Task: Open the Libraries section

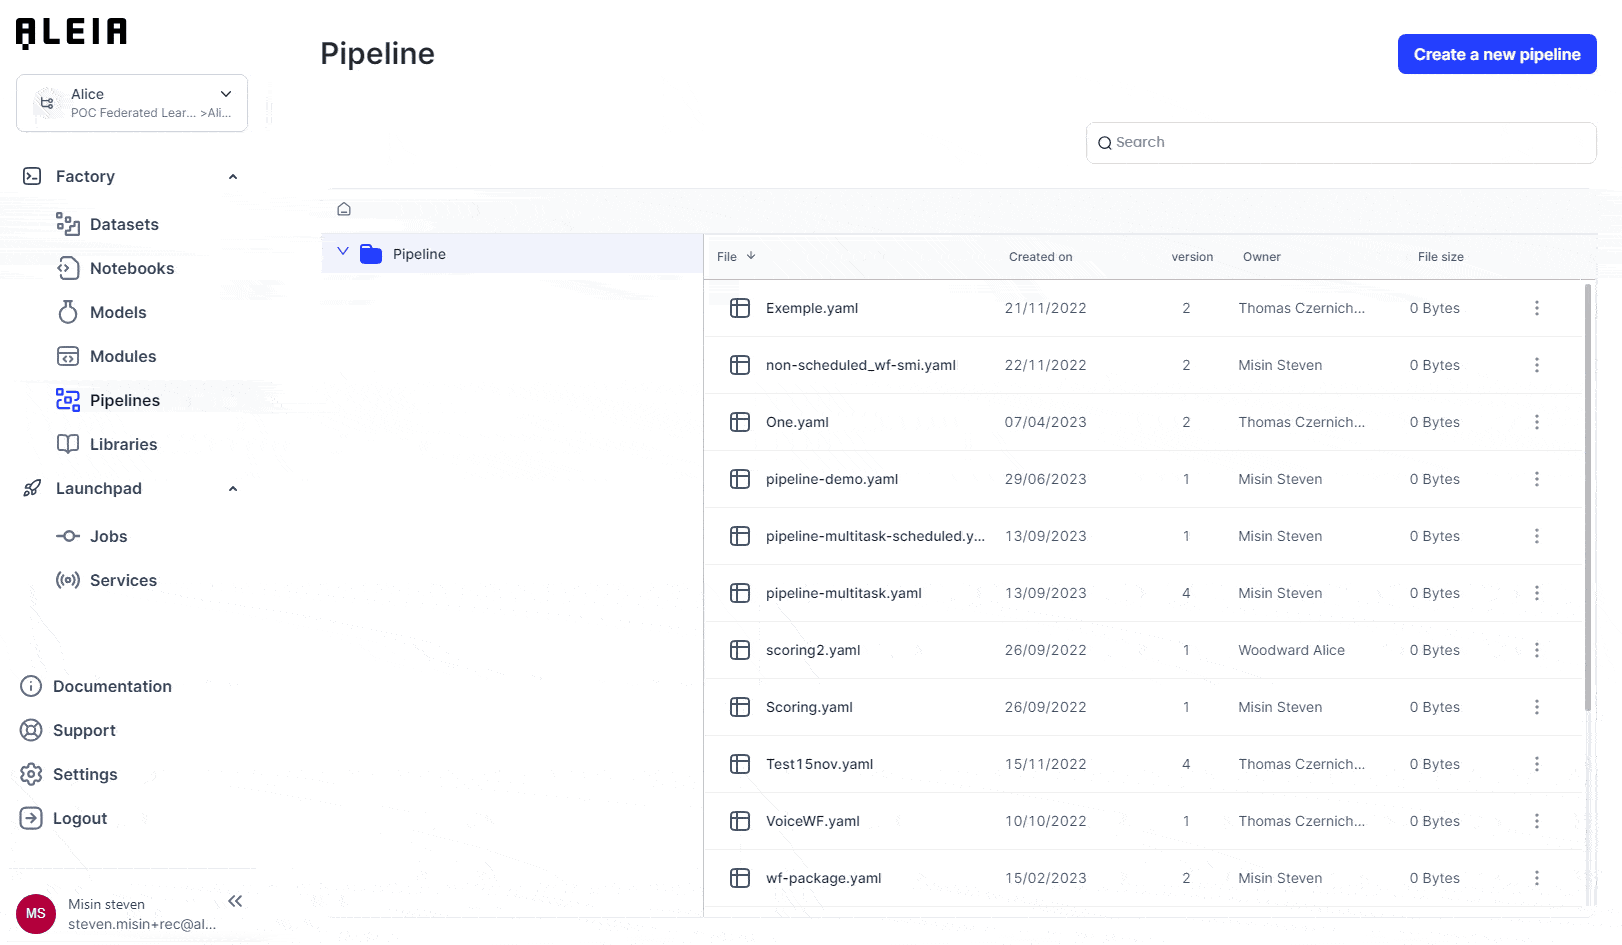Action: point(124,444)
